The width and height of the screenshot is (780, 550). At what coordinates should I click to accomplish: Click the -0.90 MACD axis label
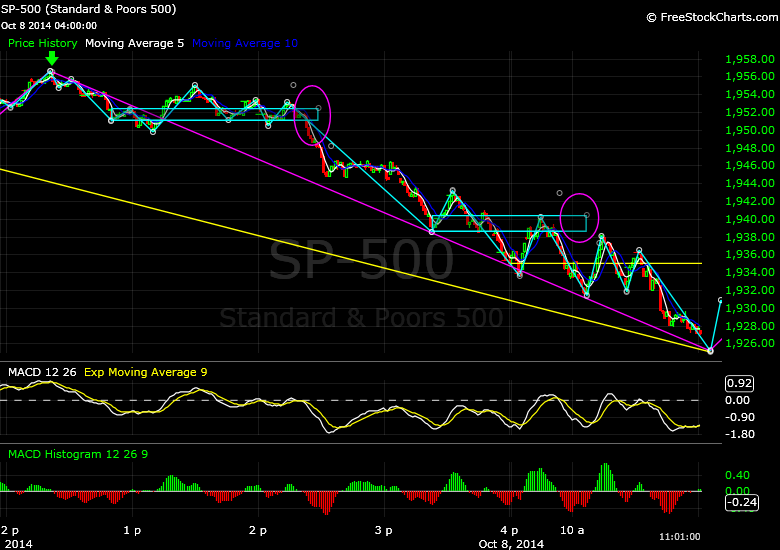coord(740,417)
